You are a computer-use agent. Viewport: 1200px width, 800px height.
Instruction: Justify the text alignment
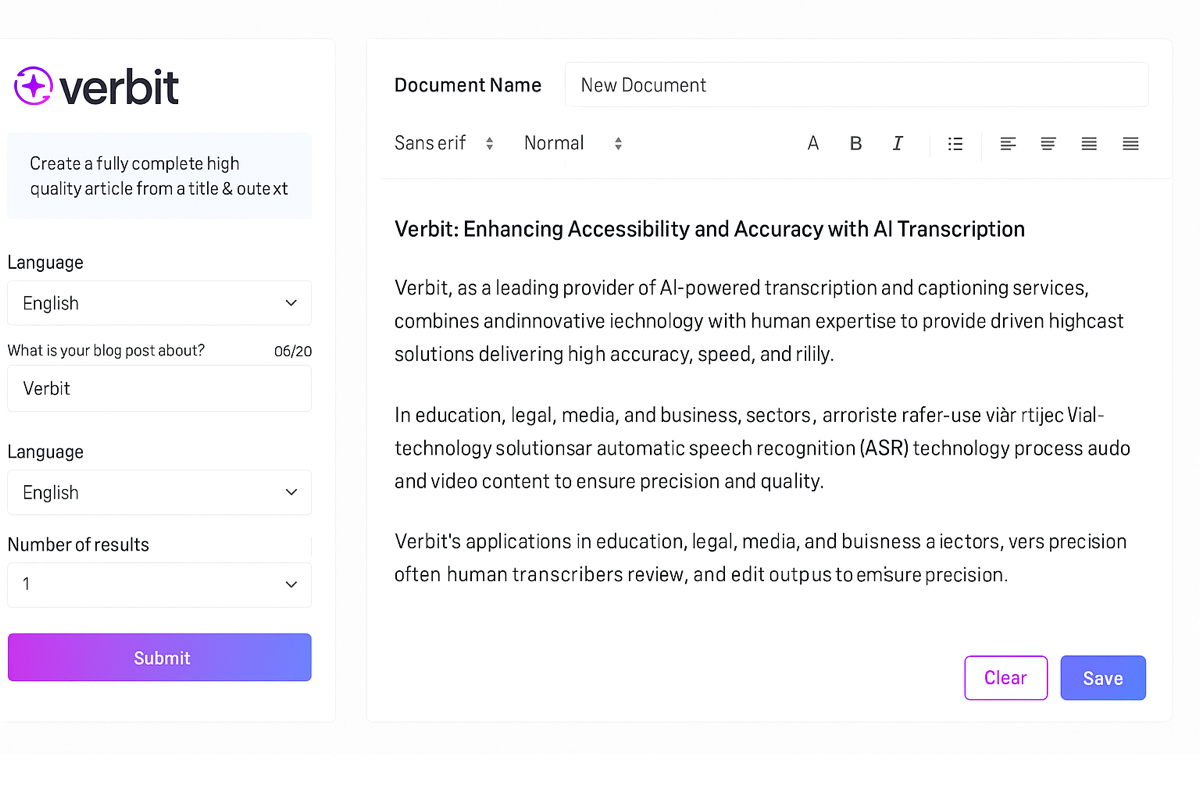coord(1130,144)
